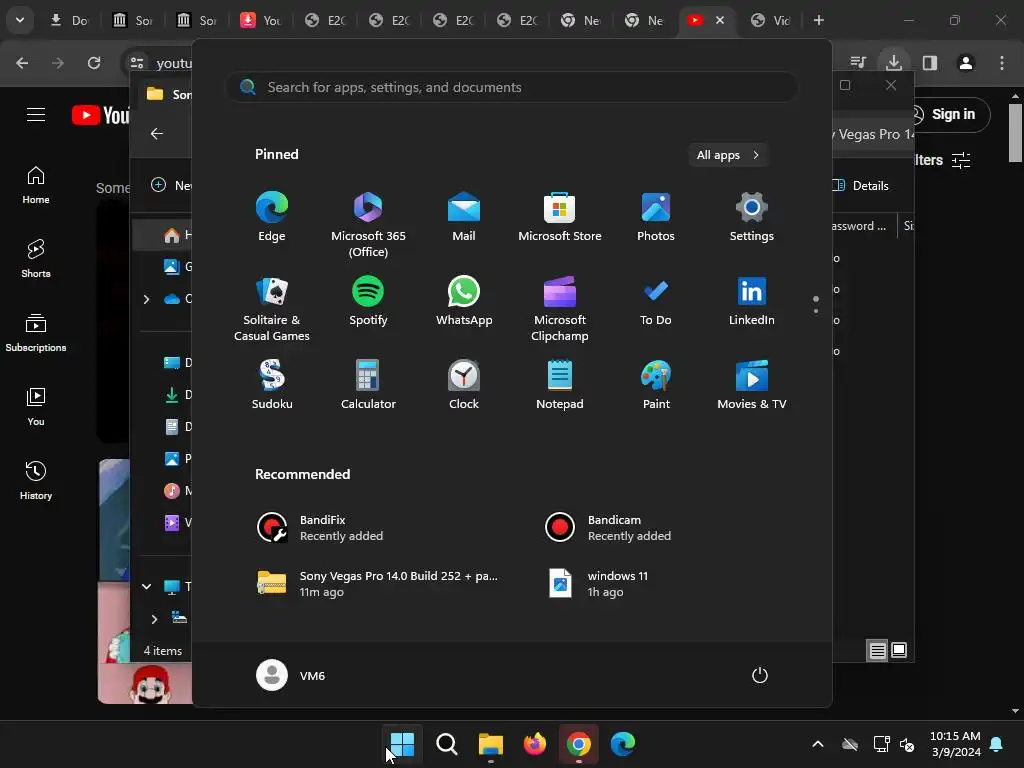
Task: Launch Microsoft 365 (Office) app
Action: coord(368,225)
